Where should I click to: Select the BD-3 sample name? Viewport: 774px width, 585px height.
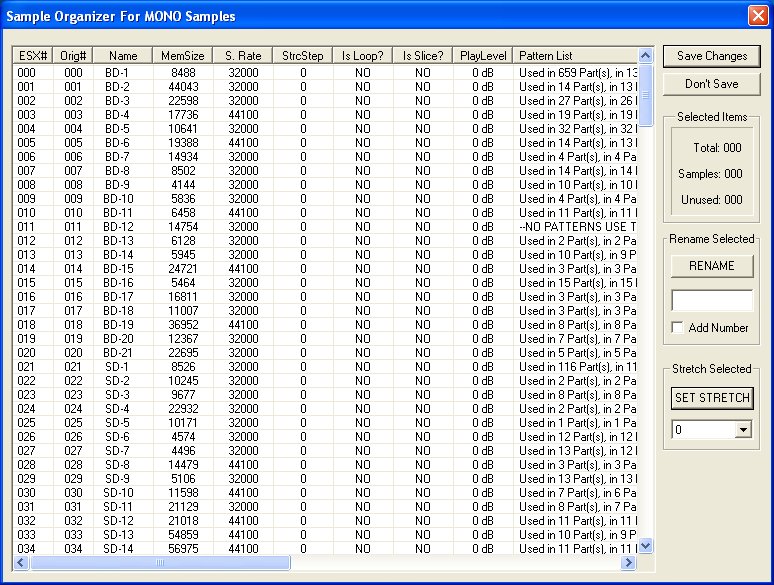(117, 101)
